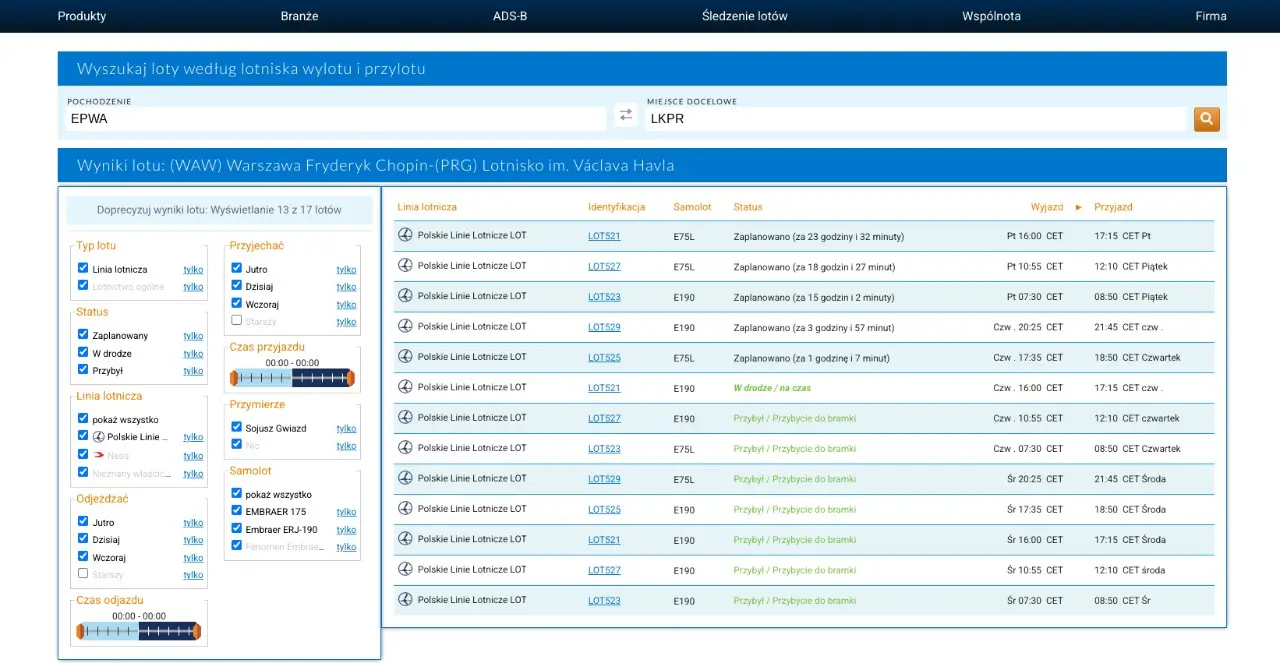
Task: Click the red Neos airline icon in filters
Action: point(99,455)
